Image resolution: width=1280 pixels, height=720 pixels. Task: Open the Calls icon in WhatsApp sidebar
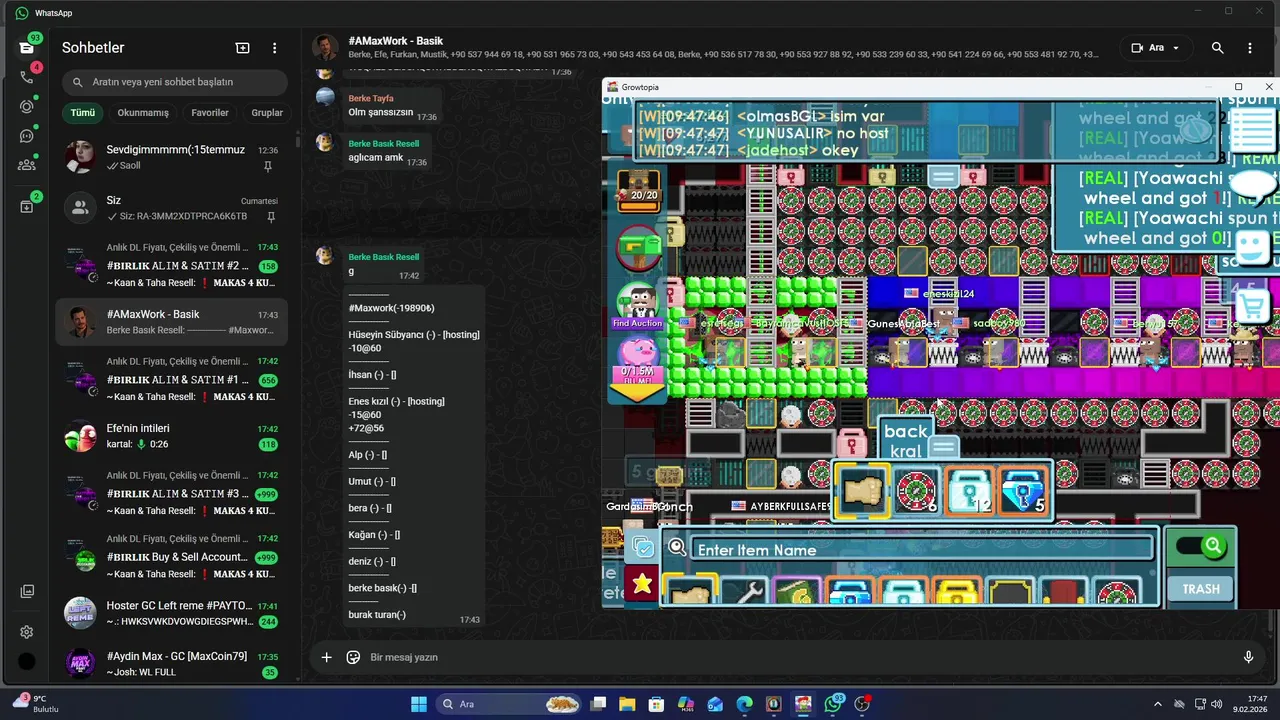(27, 77)
